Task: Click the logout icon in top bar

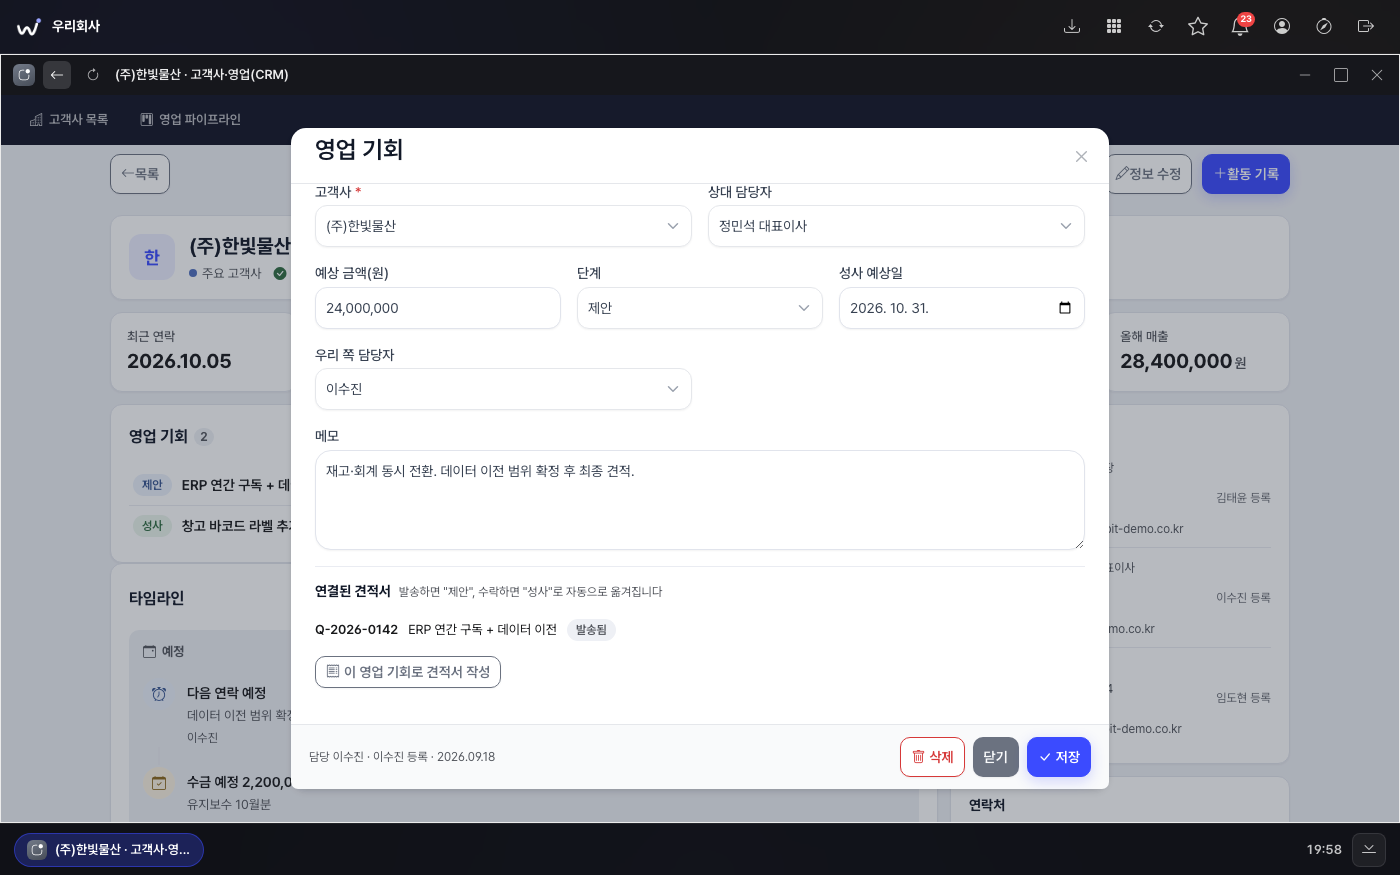Action: [1366, 26]
